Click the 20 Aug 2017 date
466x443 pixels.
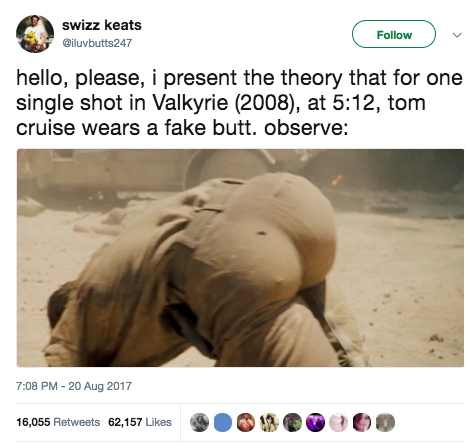click(x=100, y=386)
